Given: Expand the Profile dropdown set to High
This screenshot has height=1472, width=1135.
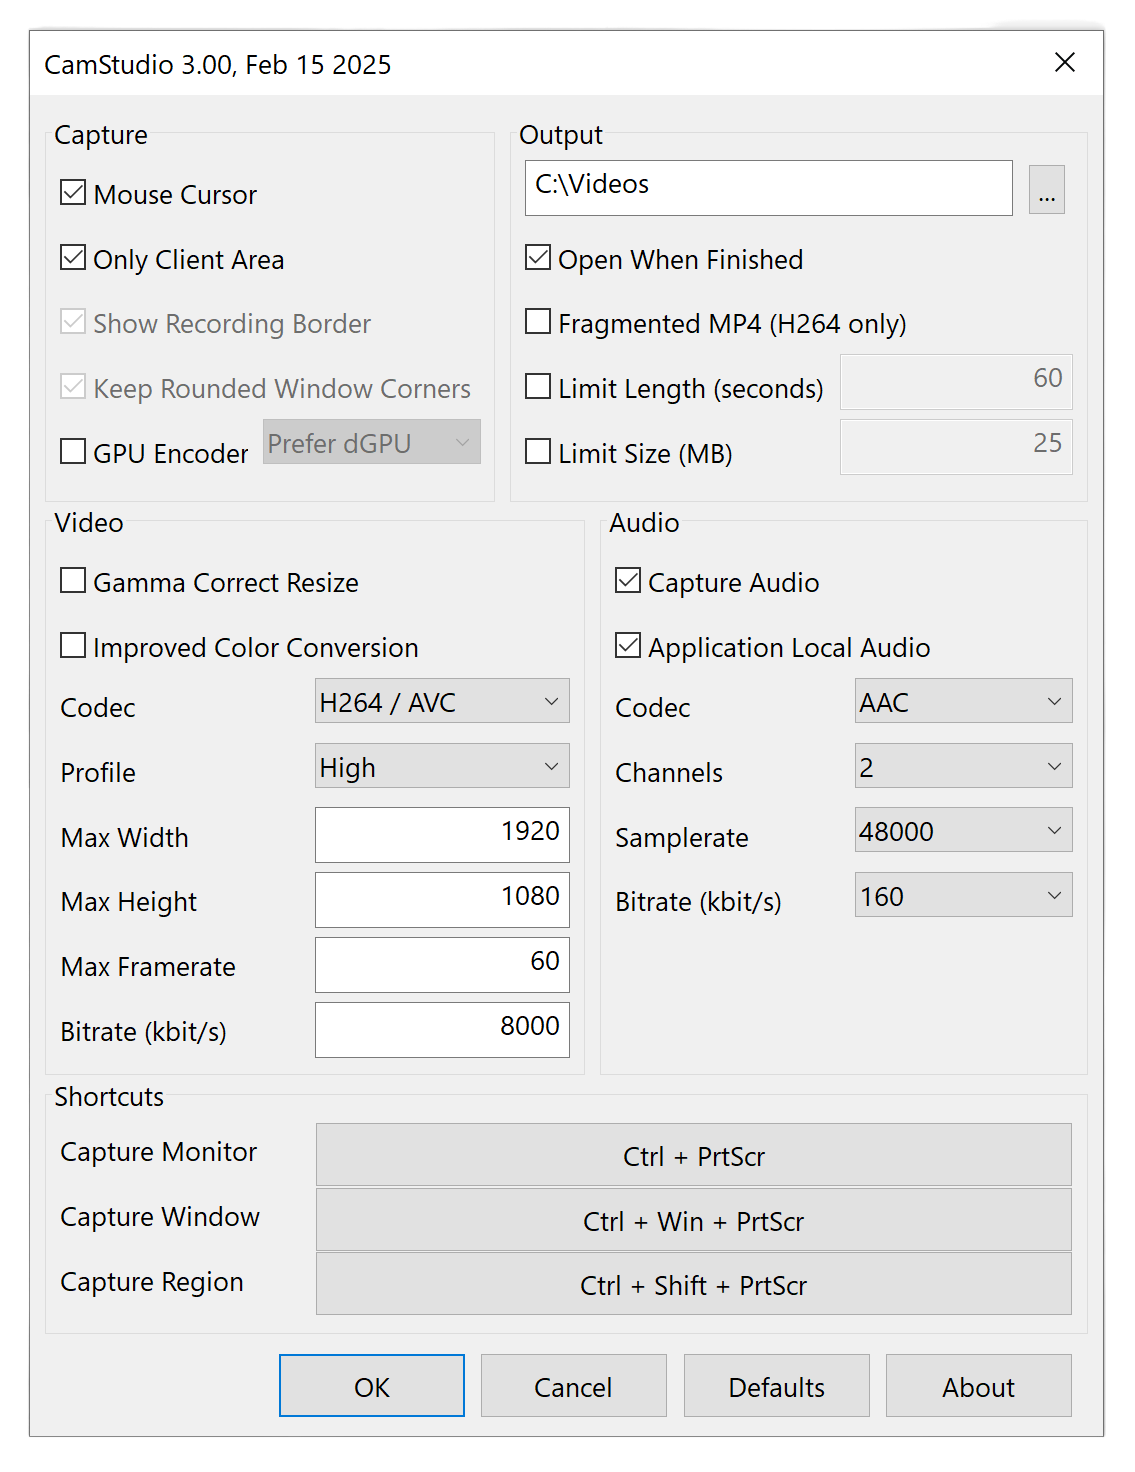Looking at the screenshot, I should [442, 766].
